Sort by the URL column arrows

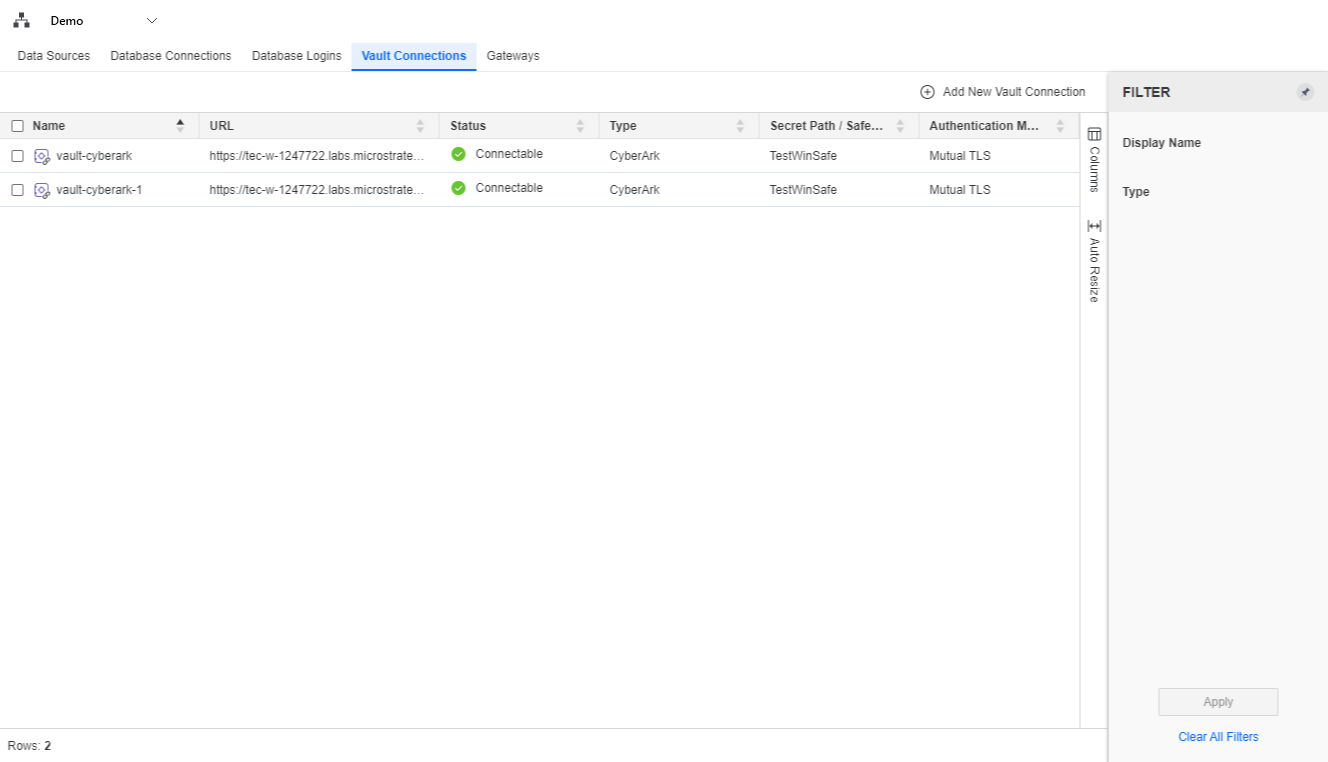click(x=420, y=126)
